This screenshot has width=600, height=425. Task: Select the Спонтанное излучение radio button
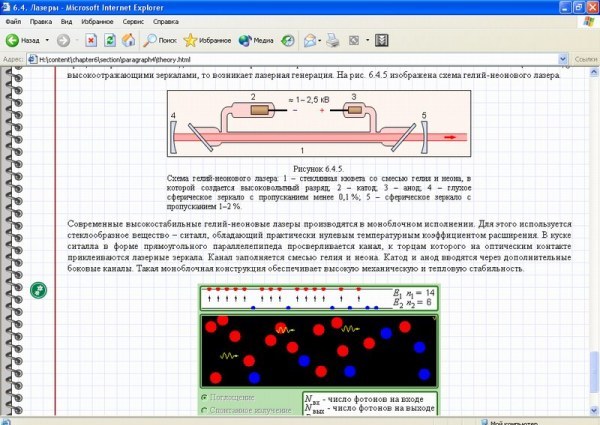(x=204, y=410)
